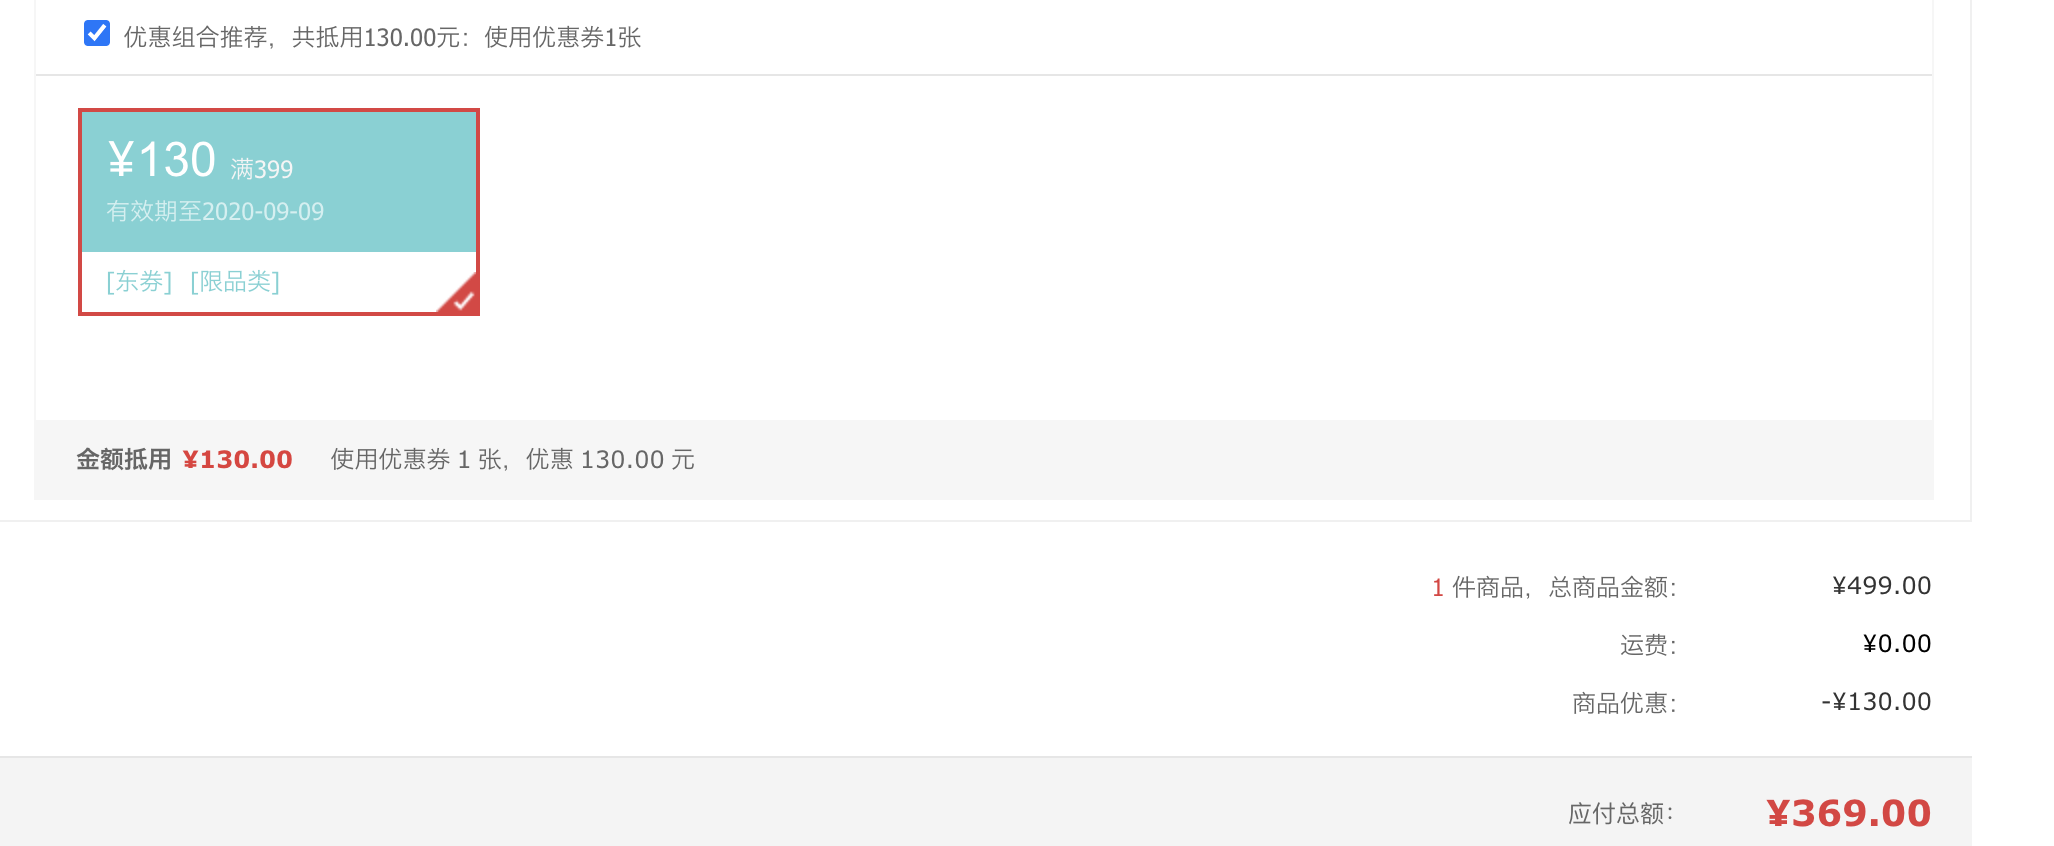
Task: Click the 满399 condition on the coupon
Action: [x=262, y=169]
